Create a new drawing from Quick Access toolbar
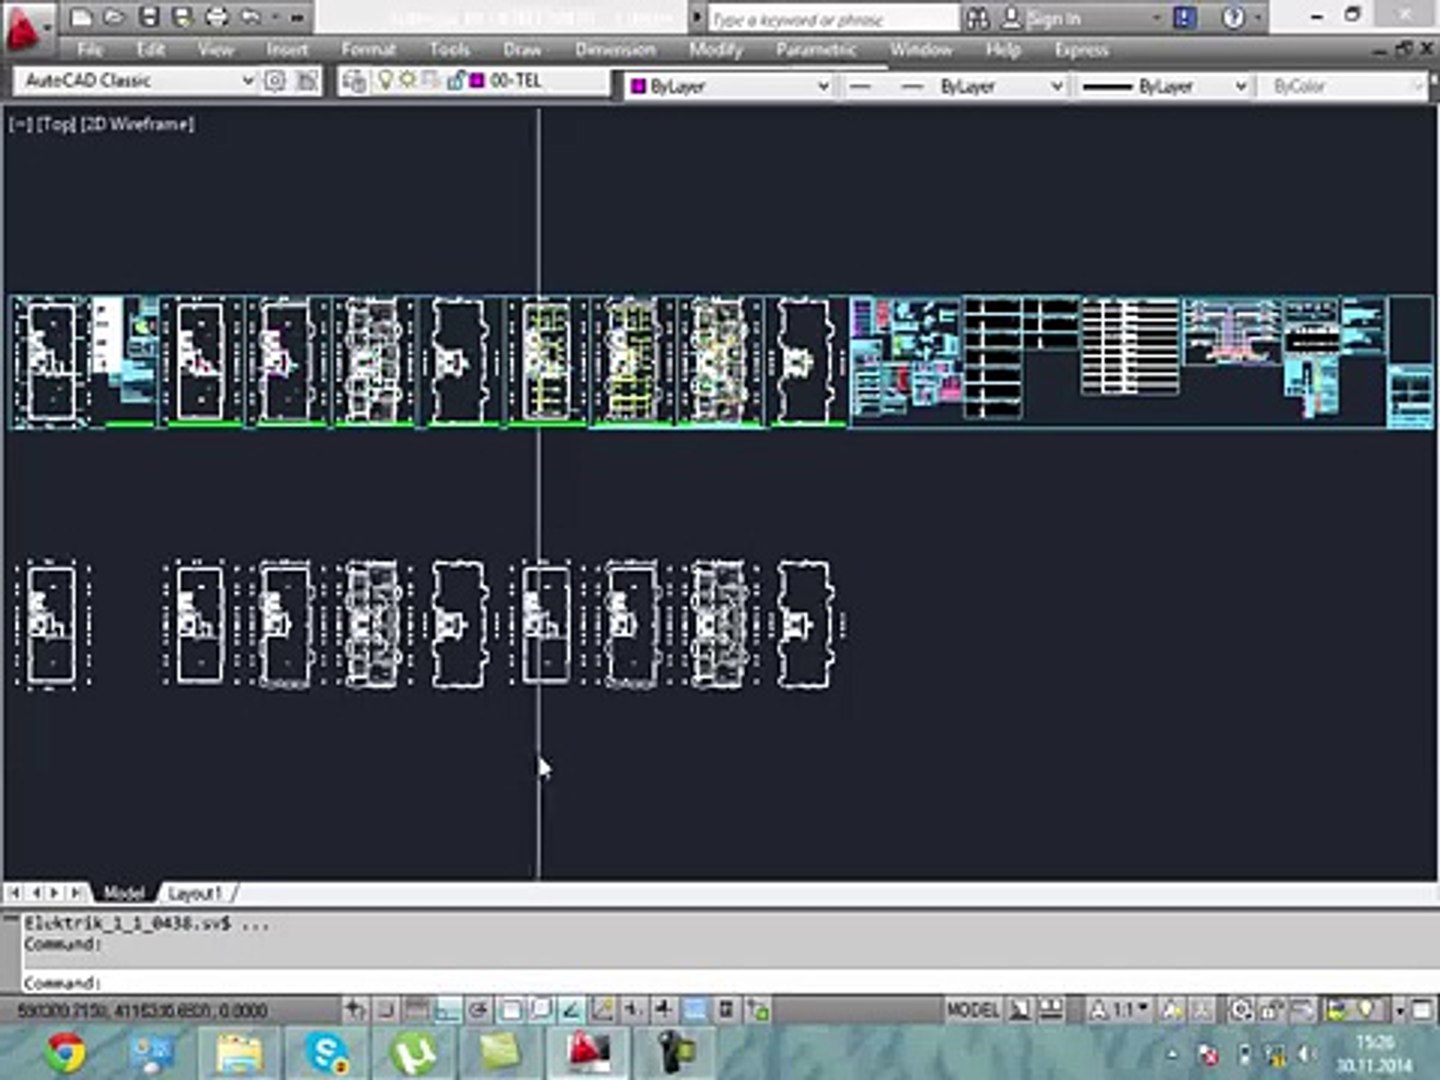 pos(82,17)
